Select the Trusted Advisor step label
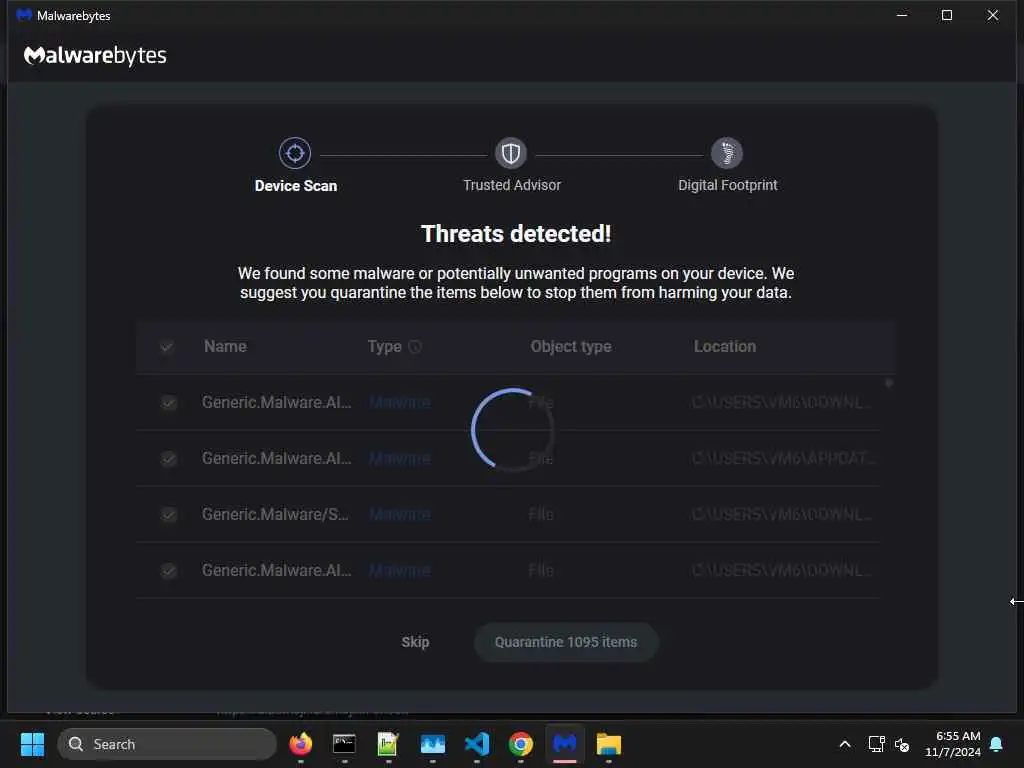This screenshot has height=768, width=1024. coord(512,185)
